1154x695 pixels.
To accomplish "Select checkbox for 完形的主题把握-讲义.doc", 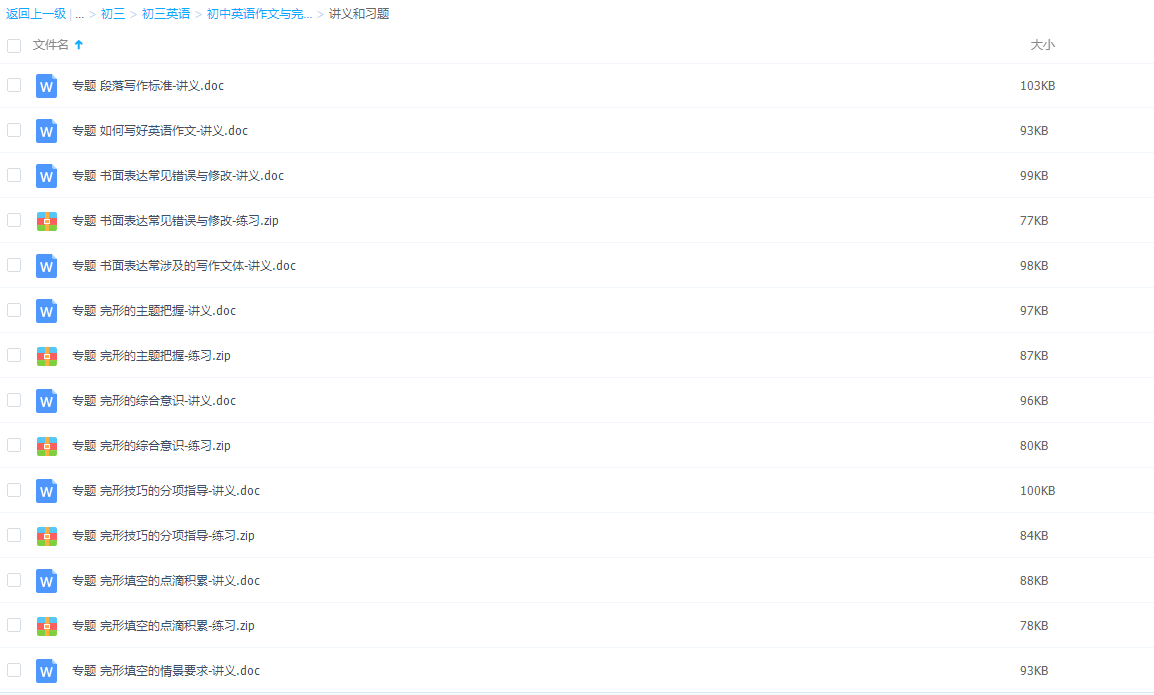I will pyautogui.click(x=14, y=310).
